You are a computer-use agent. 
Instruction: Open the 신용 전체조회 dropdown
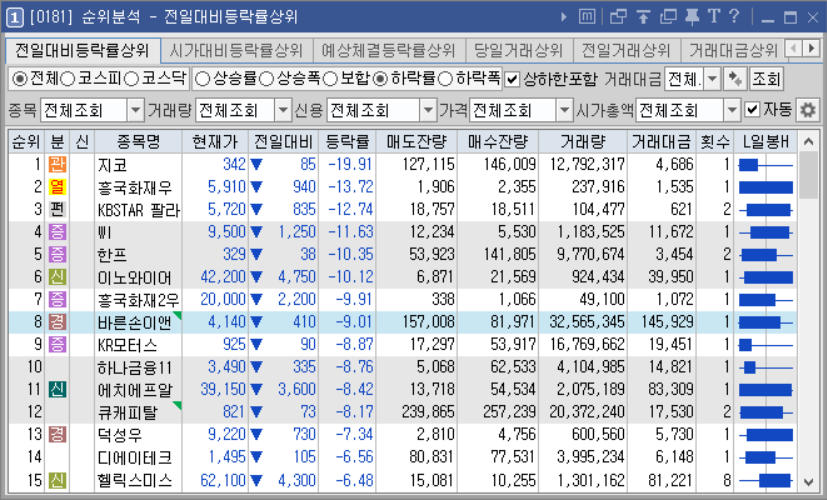[428, 110]
